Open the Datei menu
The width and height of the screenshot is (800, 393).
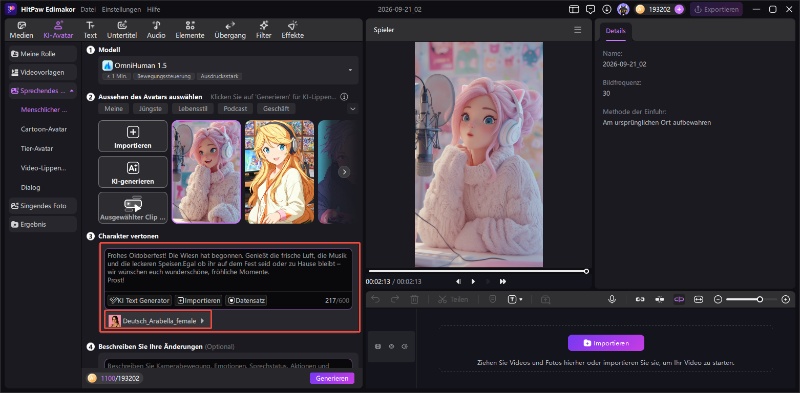coord(89,9)
